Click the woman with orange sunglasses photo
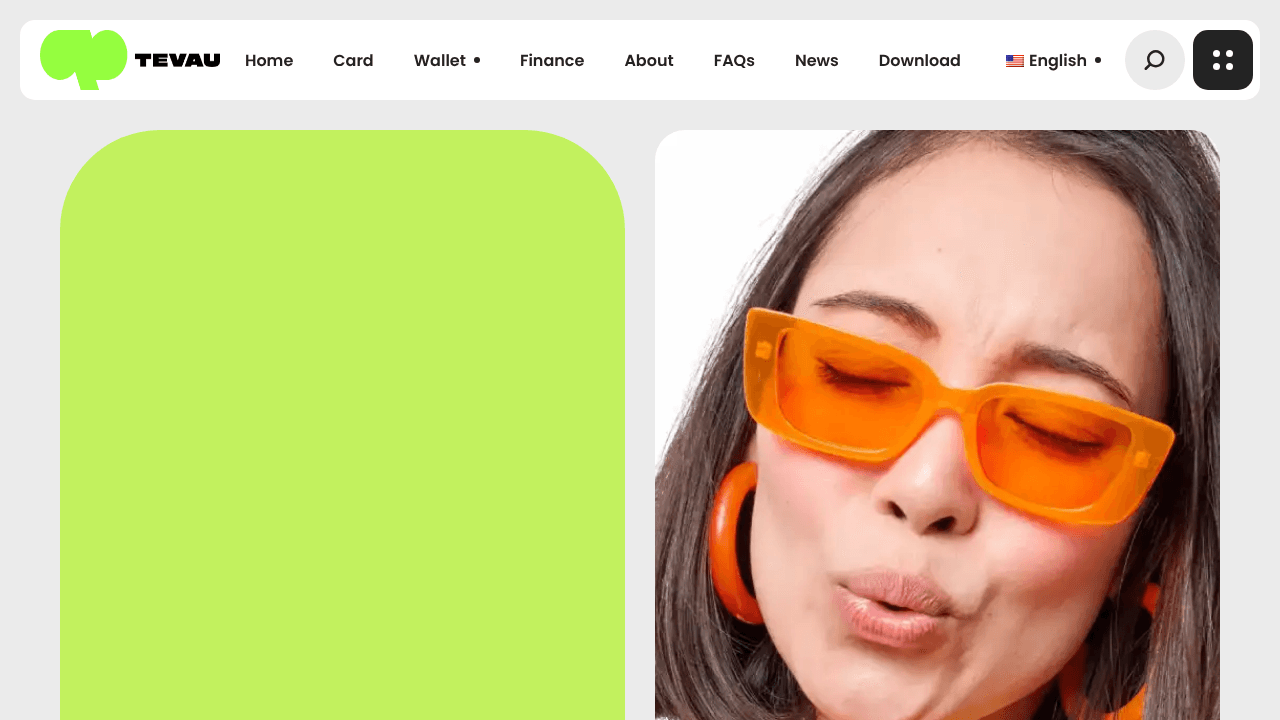The height and width of the screenshot is (720, 1280). point(937,425)
